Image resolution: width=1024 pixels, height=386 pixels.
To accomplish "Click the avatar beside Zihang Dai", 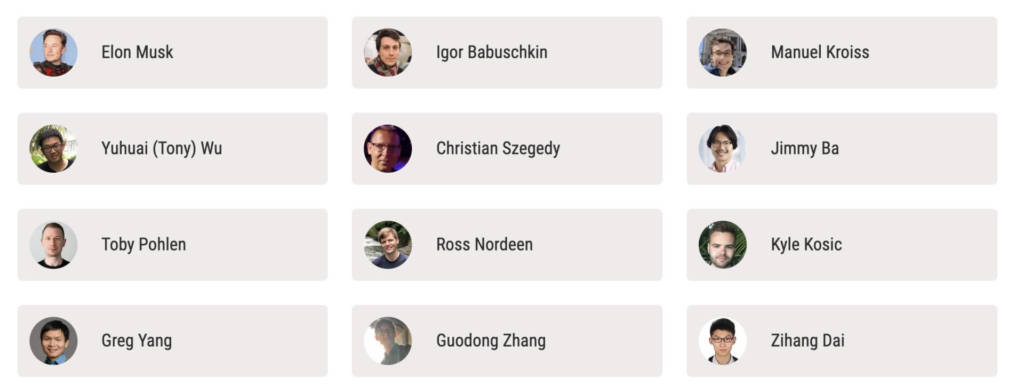I will 722,340.
